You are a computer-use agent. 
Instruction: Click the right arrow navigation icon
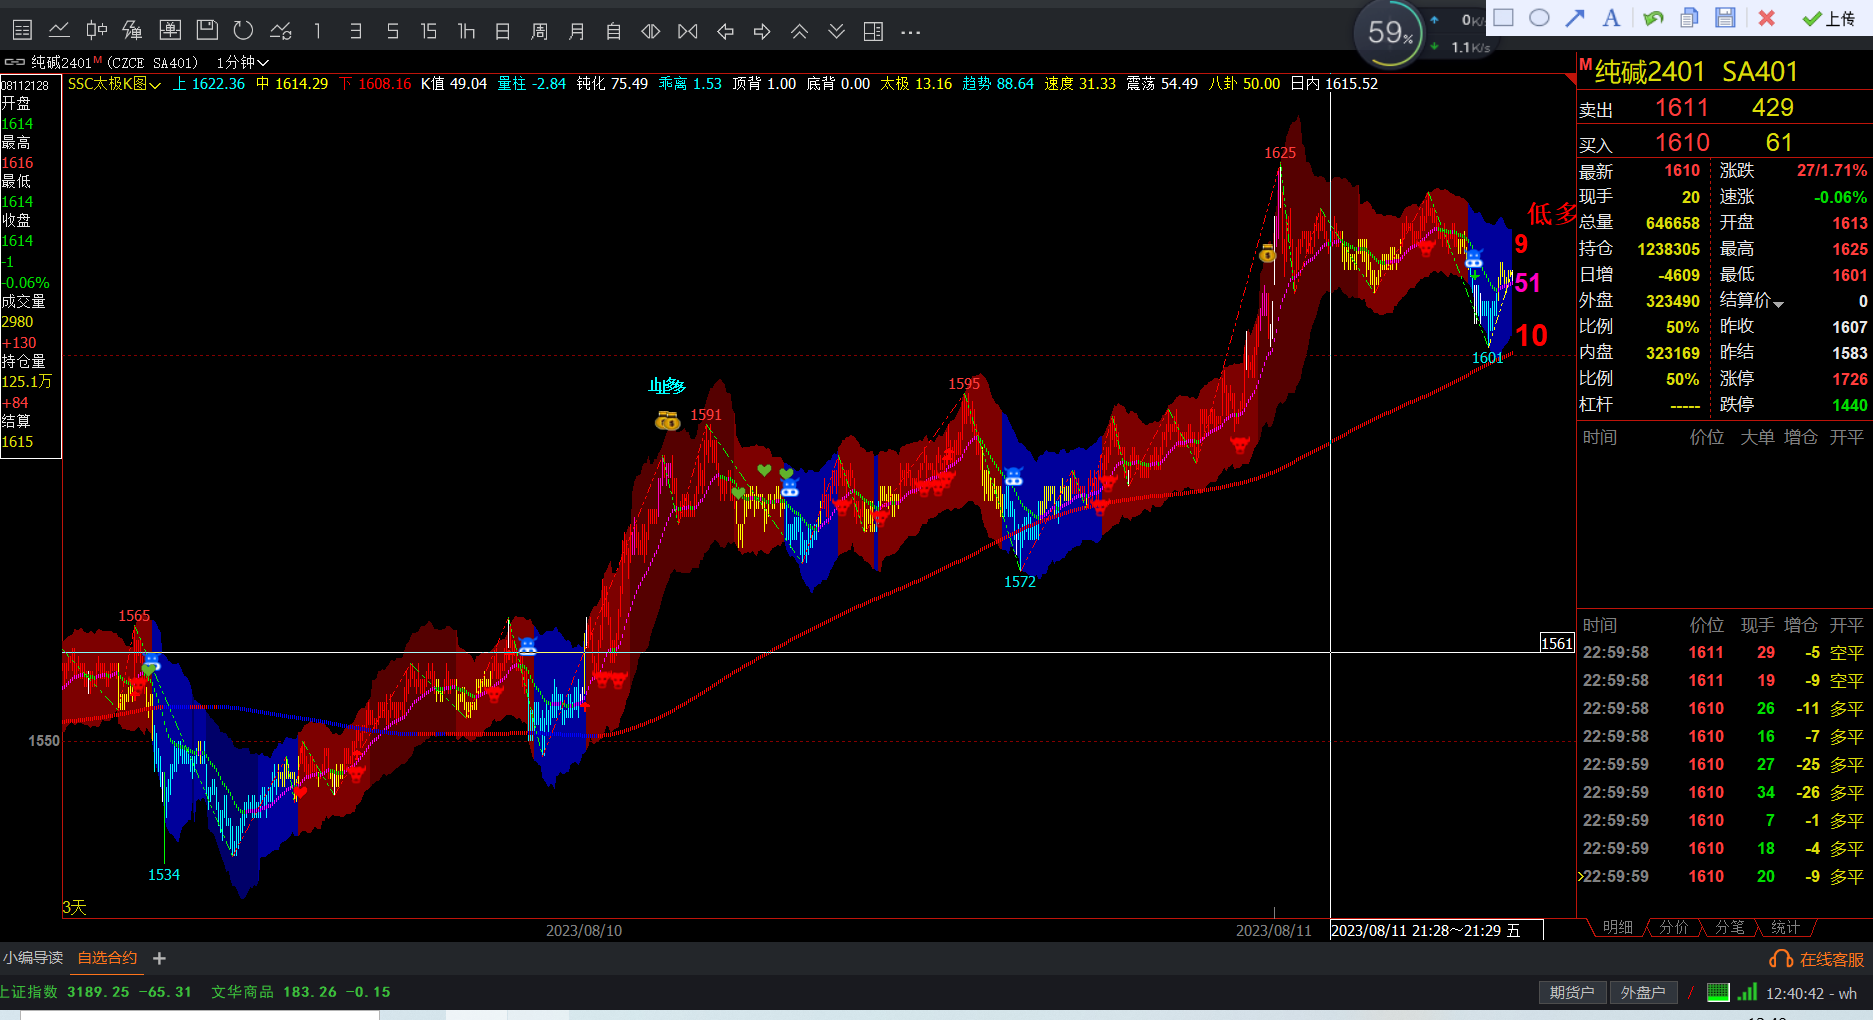pyautogui.click(x=762, y=31)
